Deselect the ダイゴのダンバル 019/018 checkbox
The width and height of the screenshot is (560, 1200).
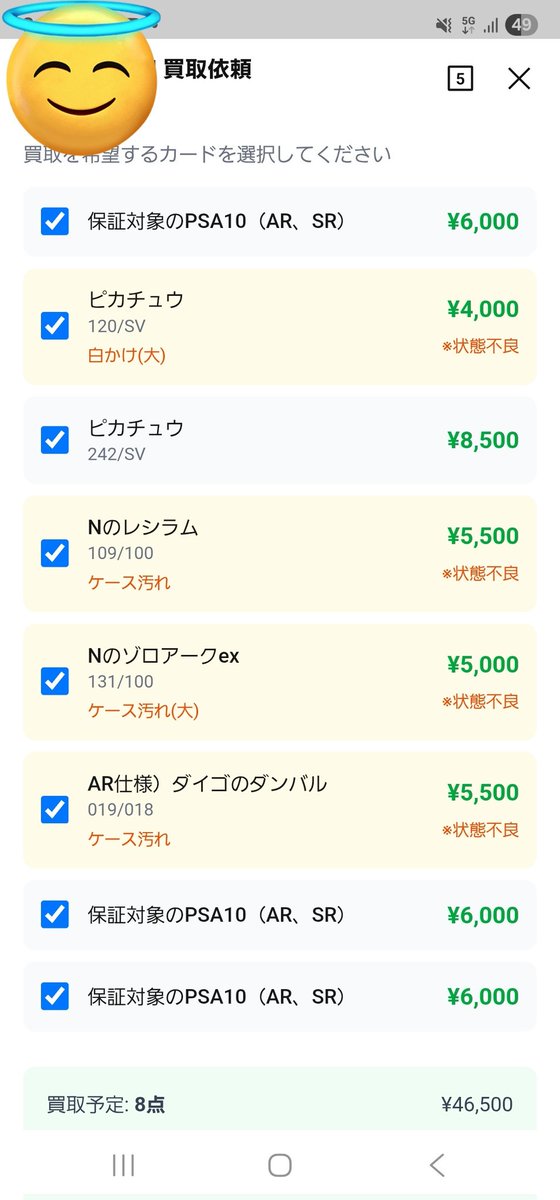[x=55, y=809]
